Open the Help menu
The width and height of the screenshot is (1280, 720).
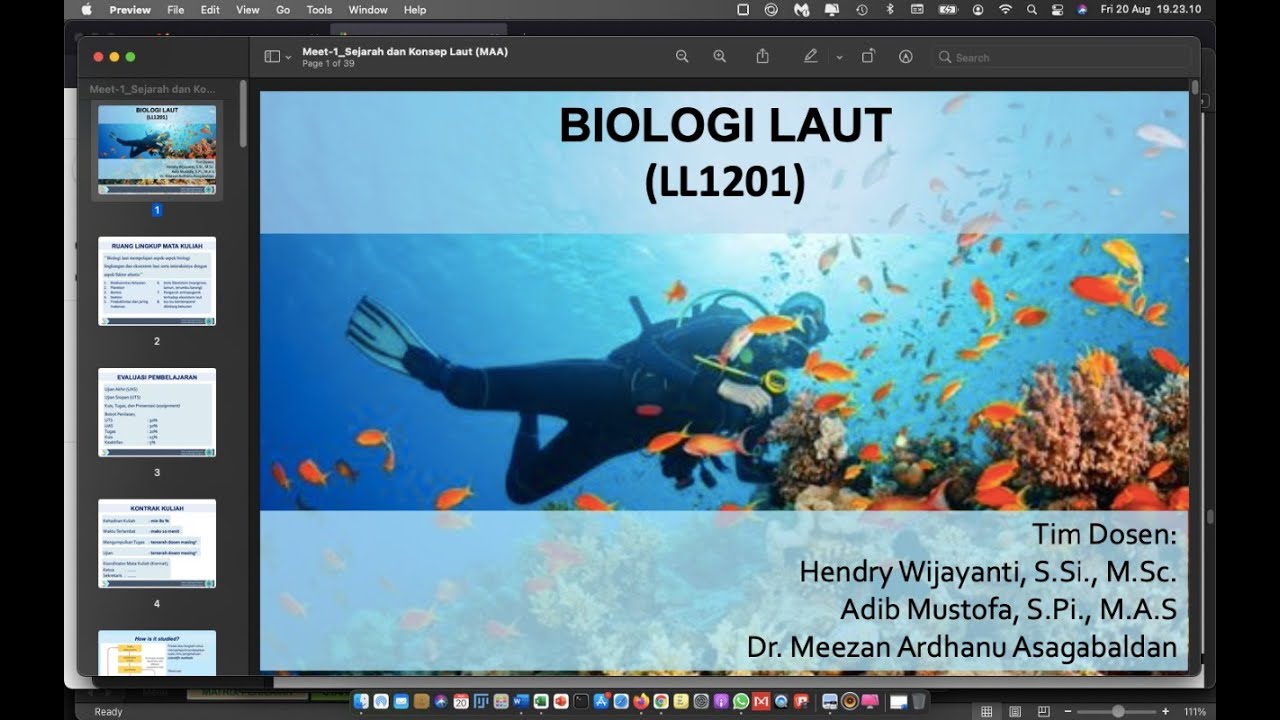415,10
